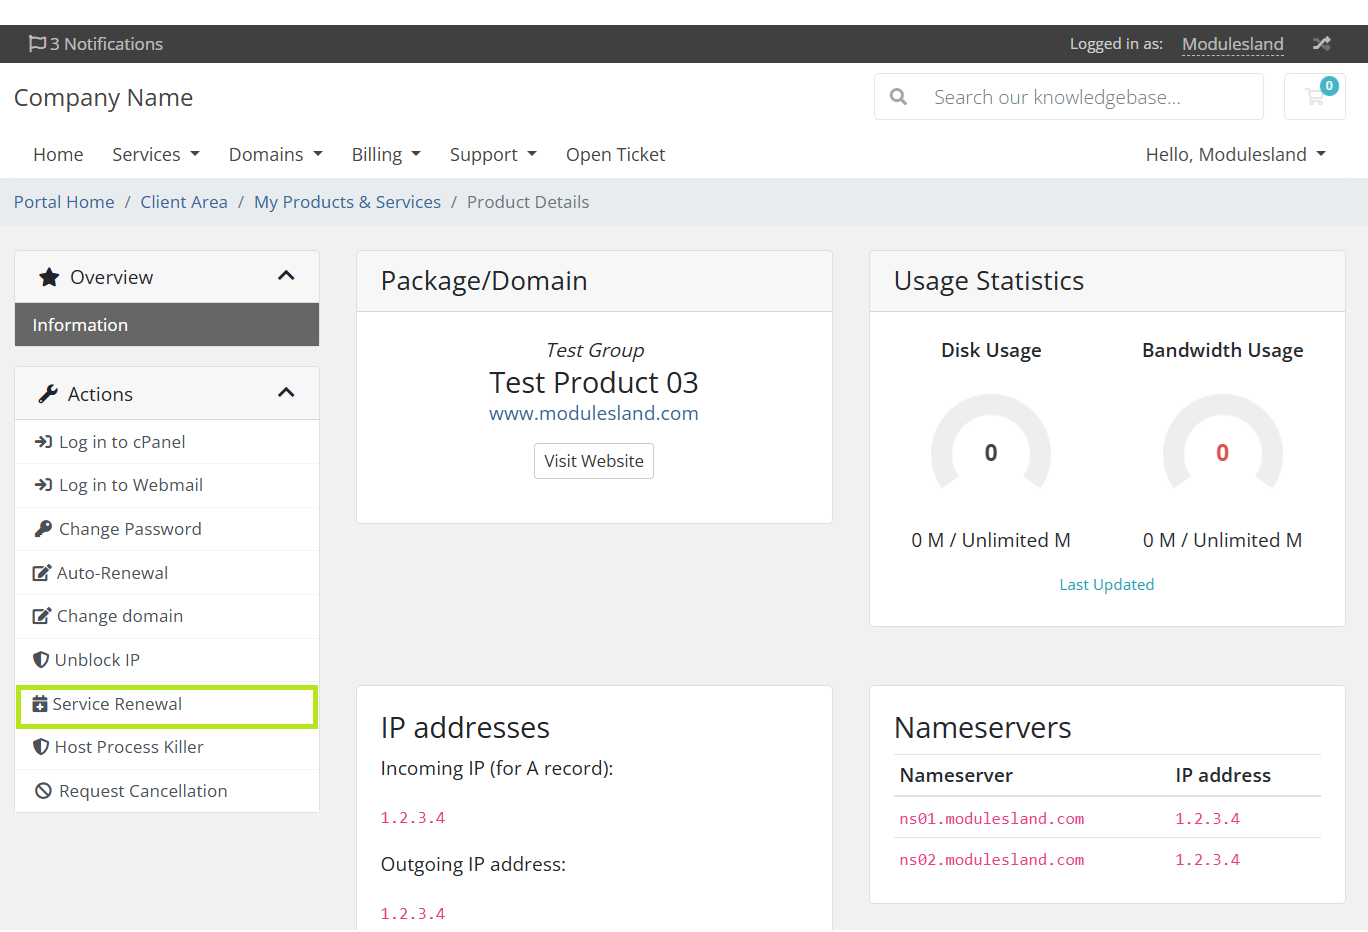This screenshot has width=1368, height=932.
Task: Collapse the Overview panel chevron
Action: [x=286, y=276]
